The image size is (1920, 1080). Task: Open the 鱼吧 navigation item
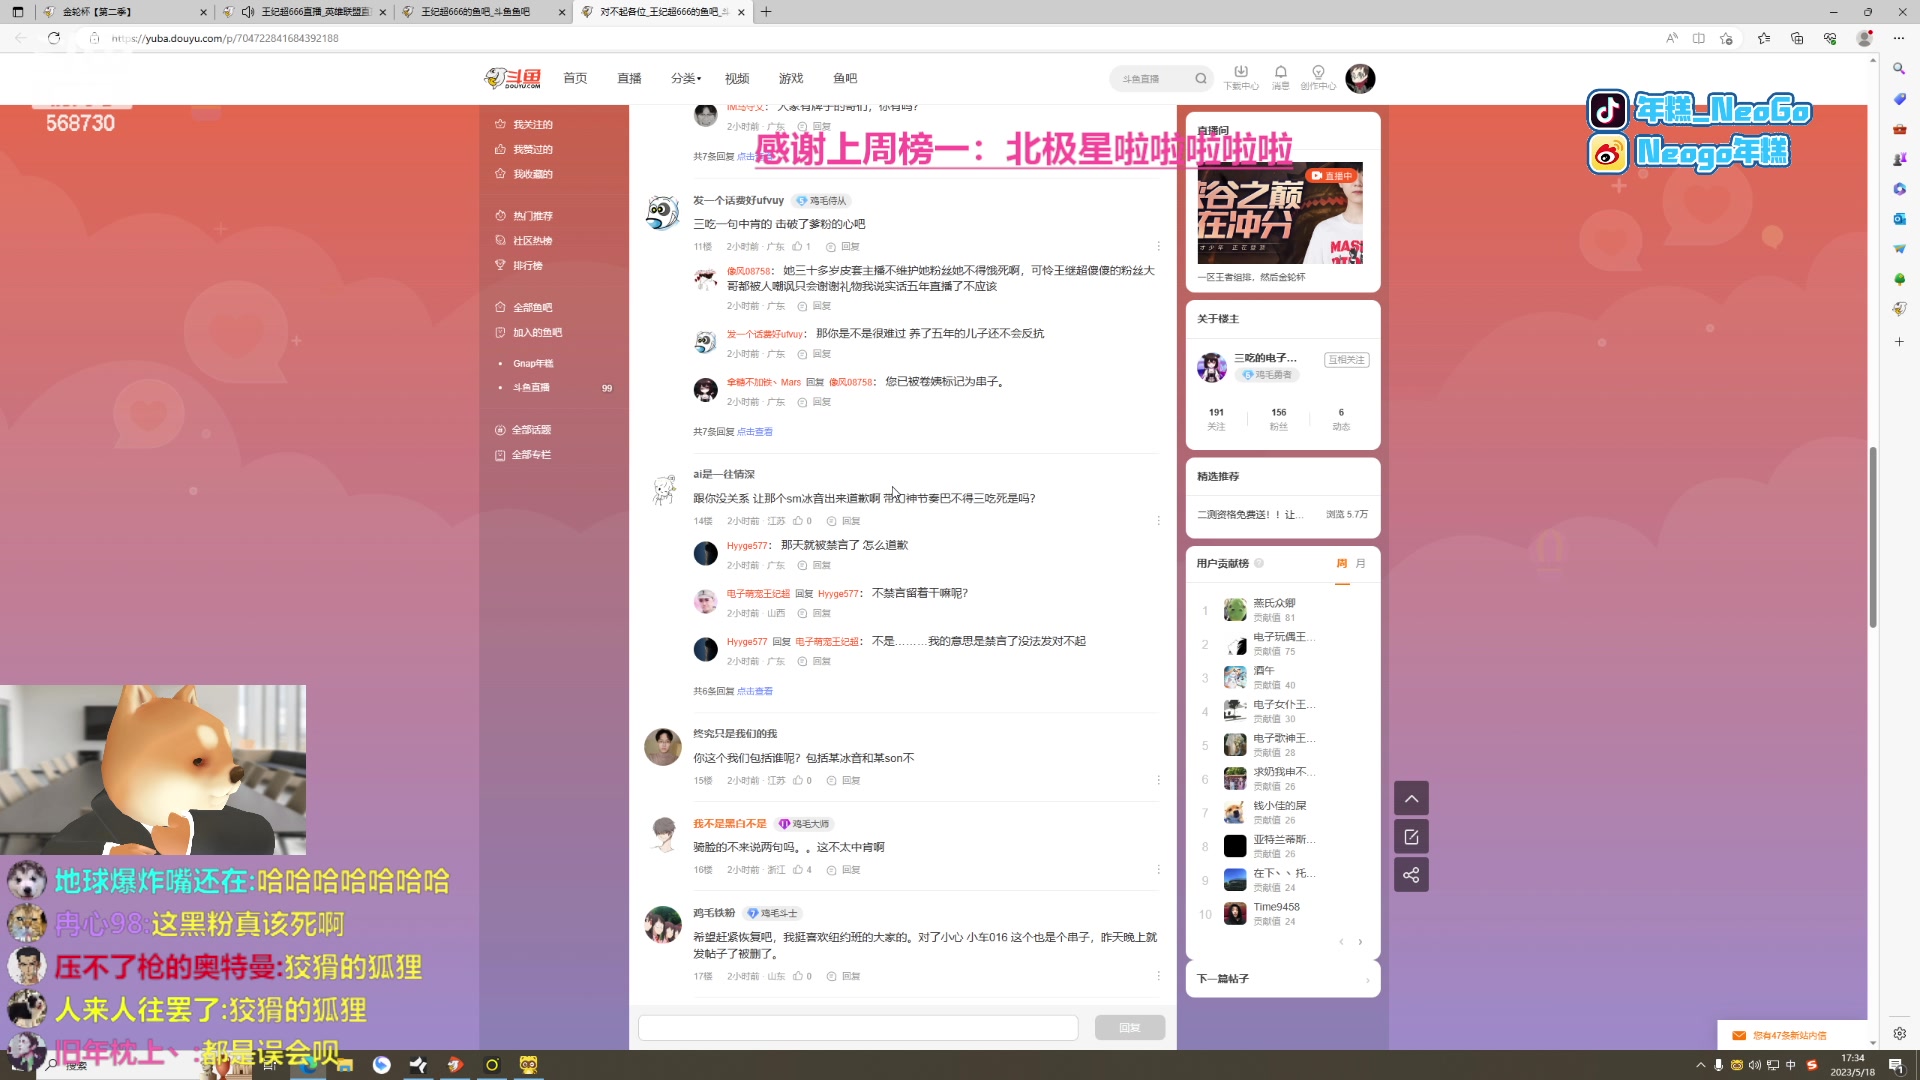point(845,78)
